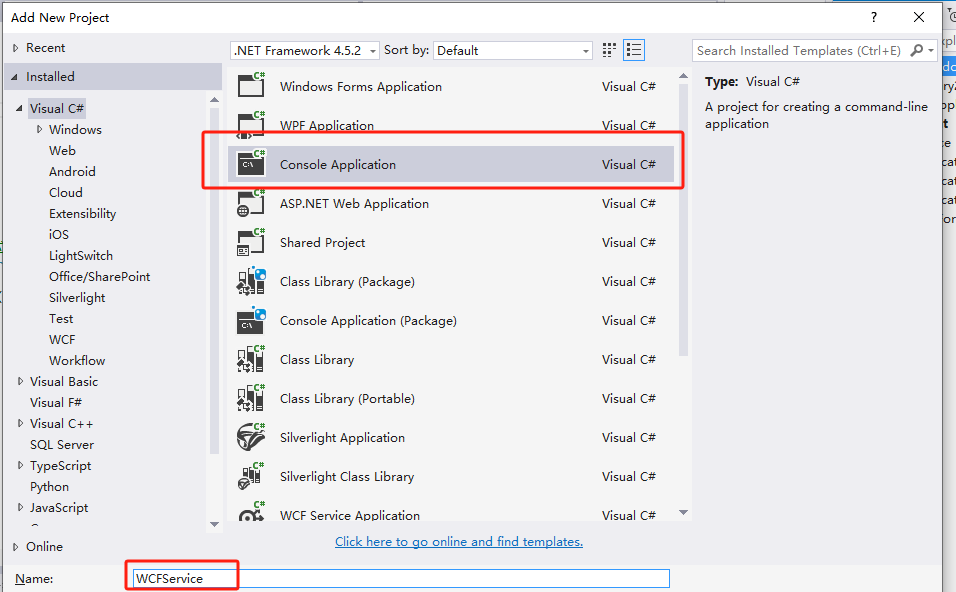Select the Android category
Screen dimensions: 956x592
[72, 171]
